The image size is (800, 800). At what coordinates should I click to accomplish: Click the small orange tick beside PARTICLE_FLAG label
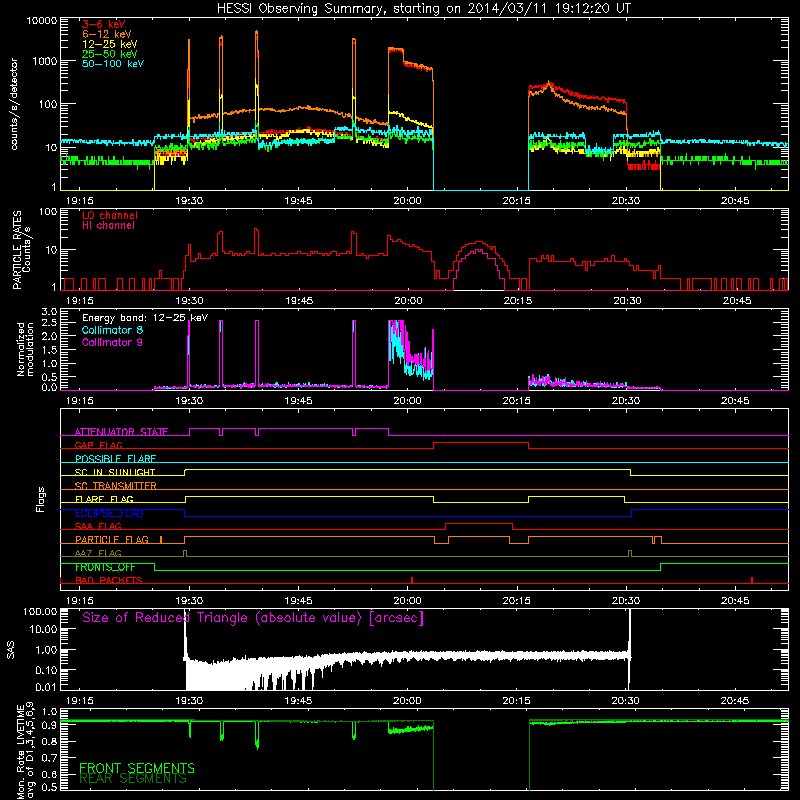[x=161, y=539]
